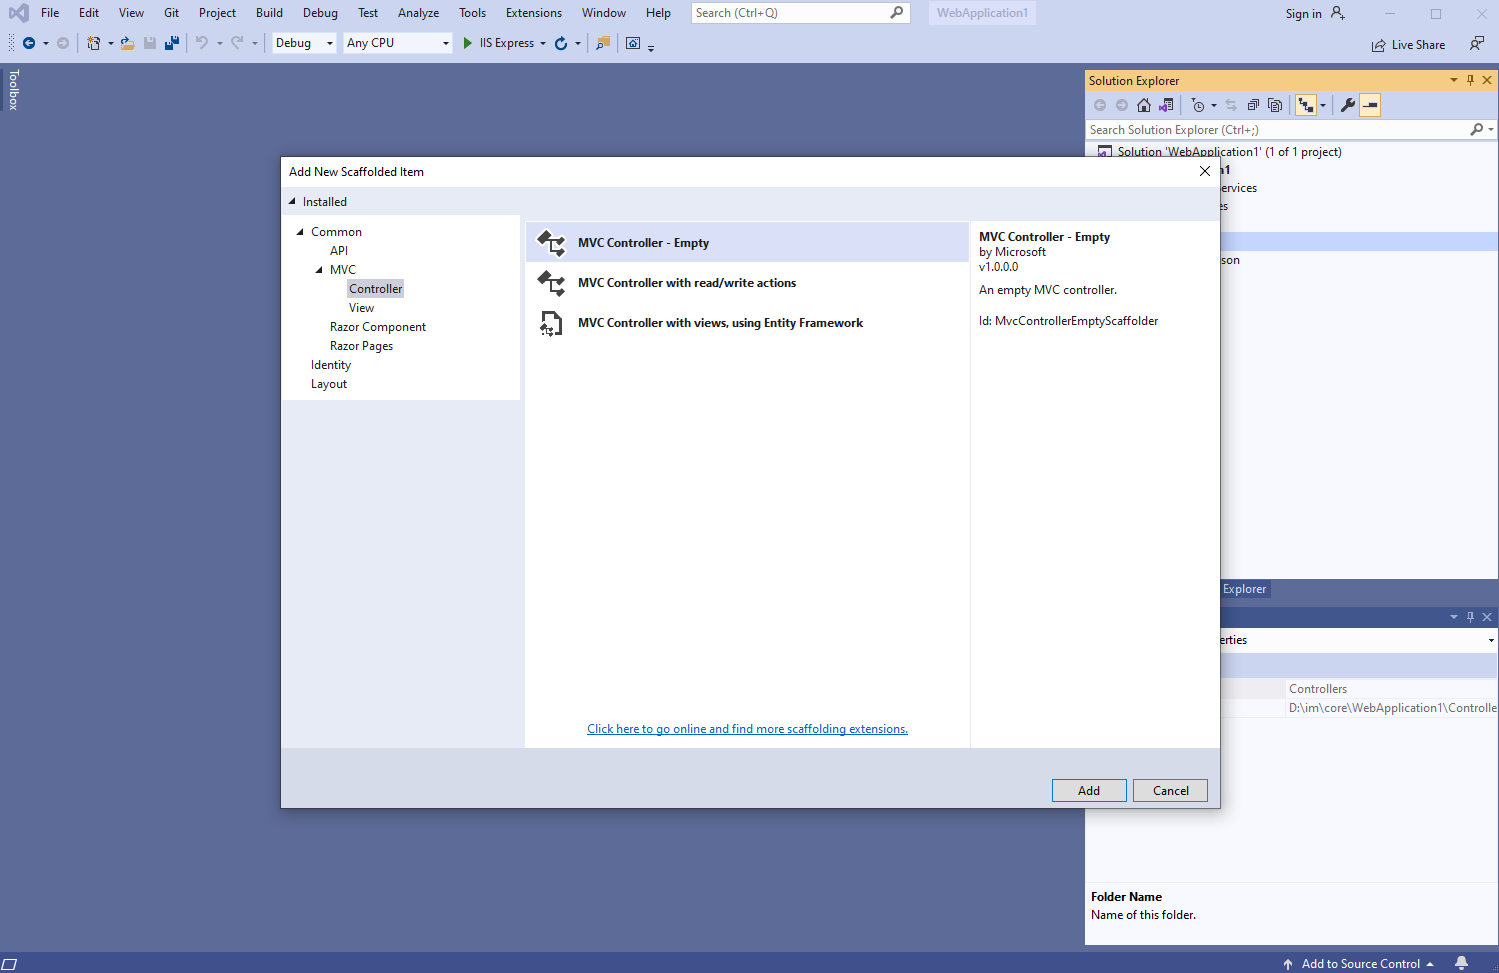Toggle the Preview Selected Items button
The height and width of the screenshot is (973, 1499).
1370,105
